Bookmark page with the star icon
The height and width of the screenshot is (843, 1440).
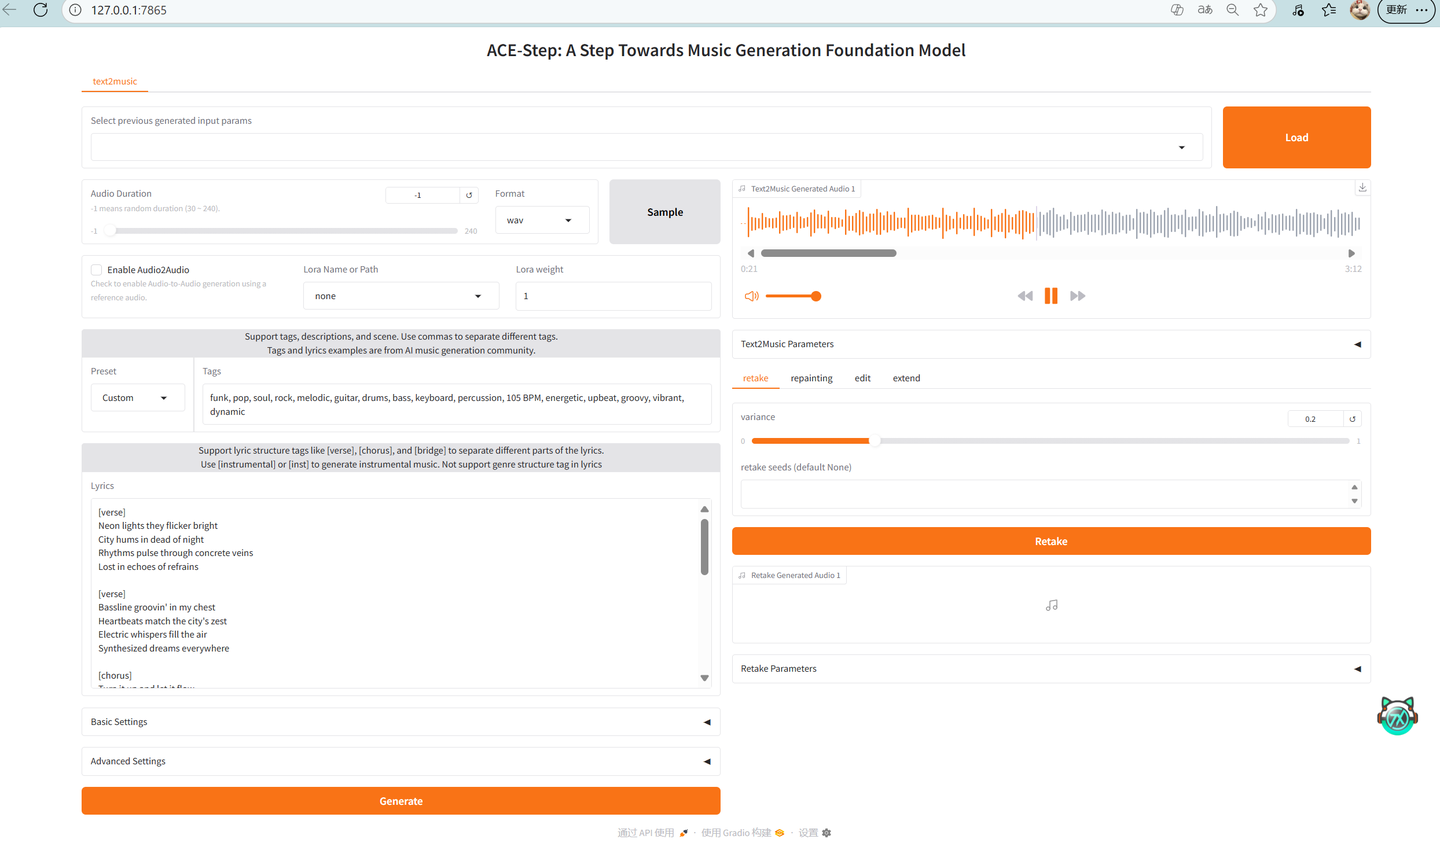pyautogui.click(x=1261, y=10)
